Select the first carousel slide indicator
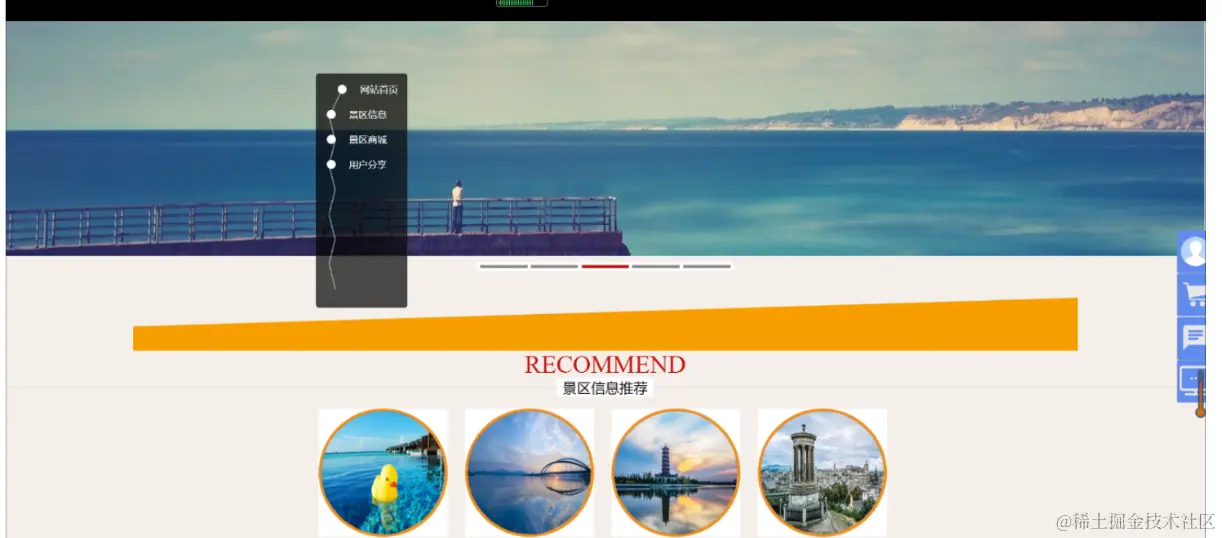 tap(504, 267)
